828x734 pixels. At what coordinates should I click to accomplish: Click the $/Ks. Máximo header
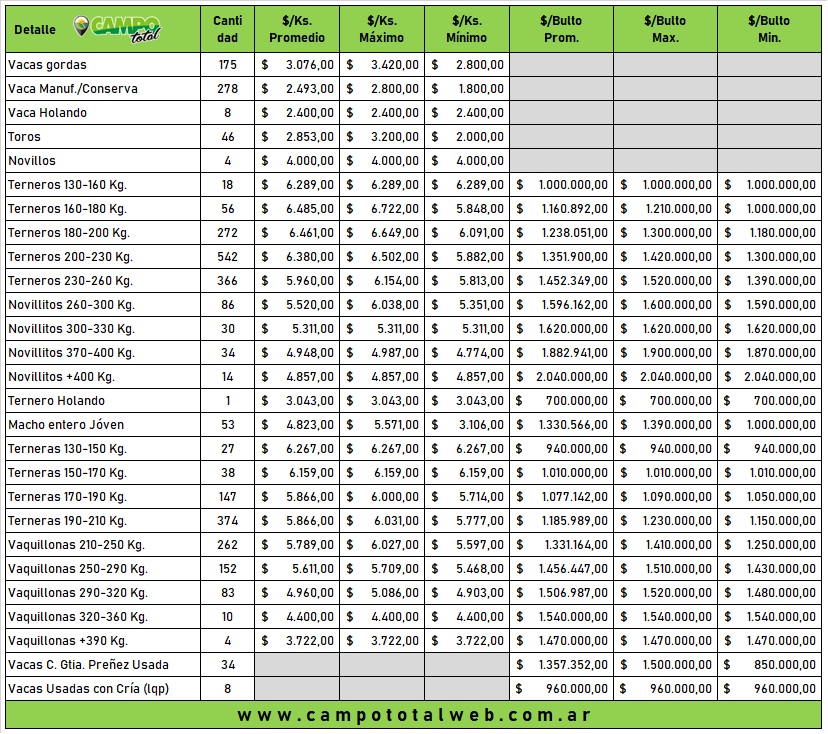[x=382, y=29]
